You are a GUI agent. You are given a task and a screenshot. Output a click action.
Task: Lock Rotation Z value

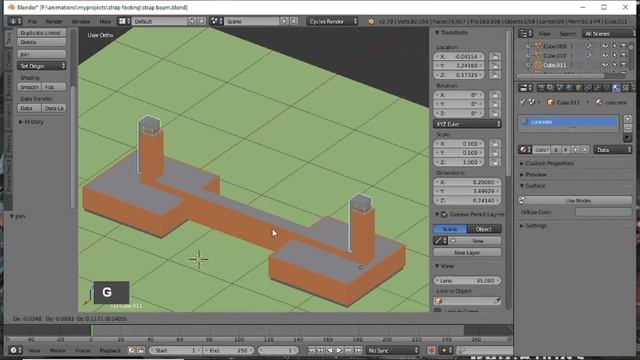495,113
